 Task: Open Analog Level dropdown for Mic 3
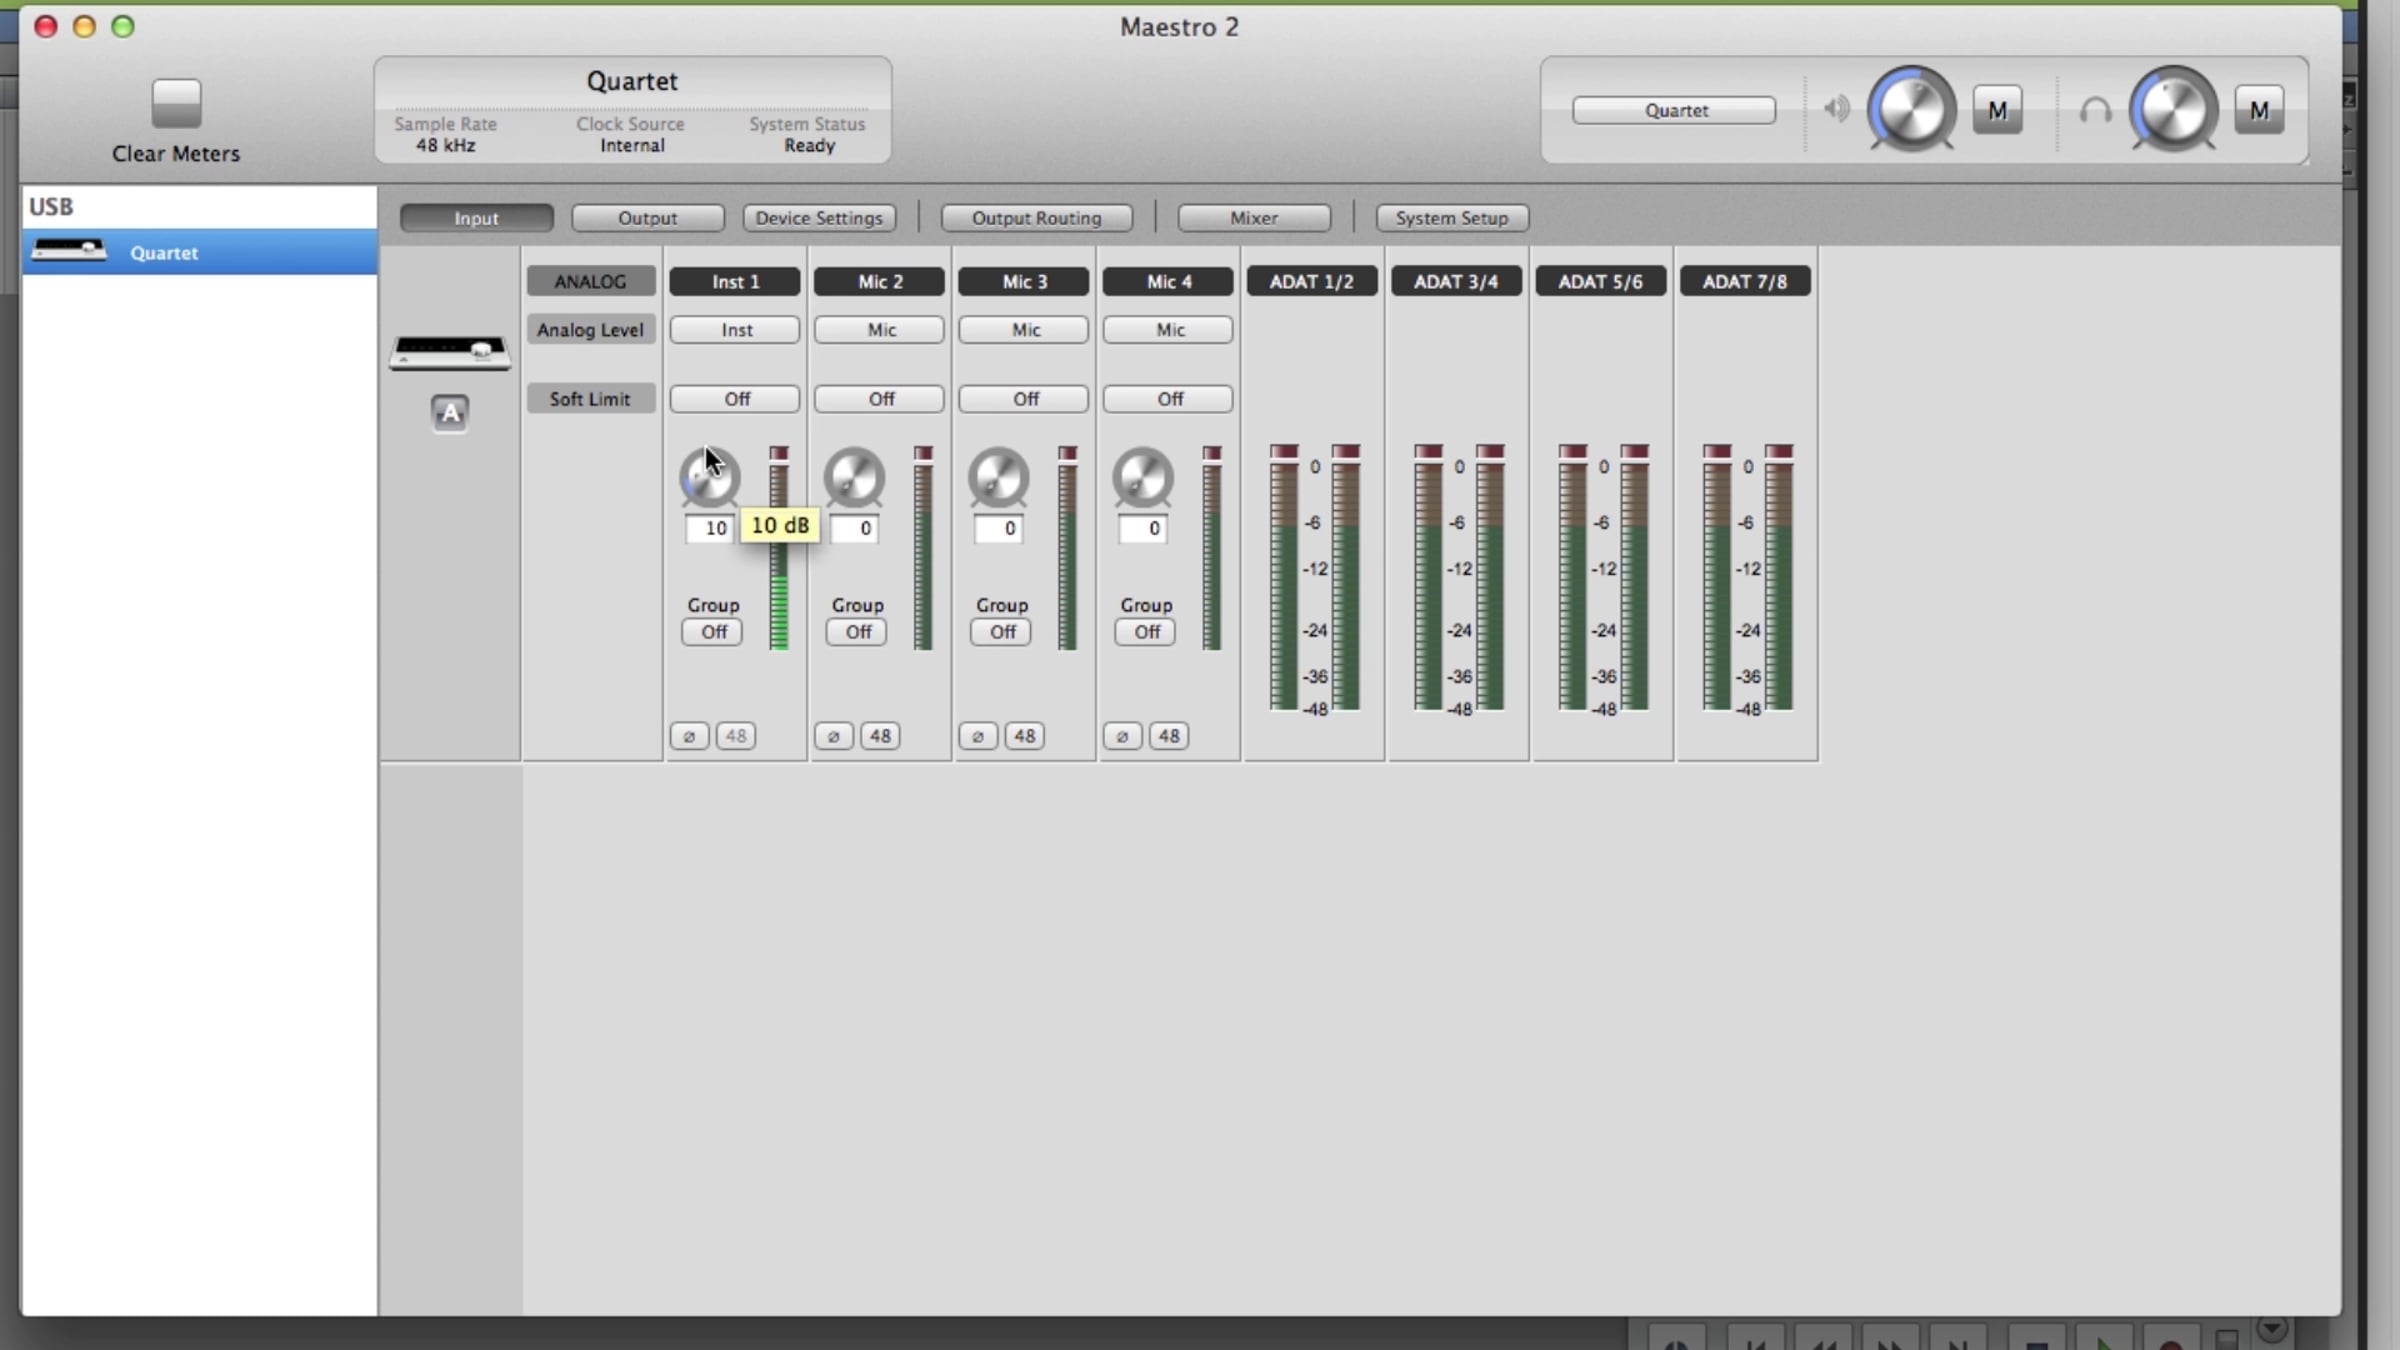(x=1024, y=330)
